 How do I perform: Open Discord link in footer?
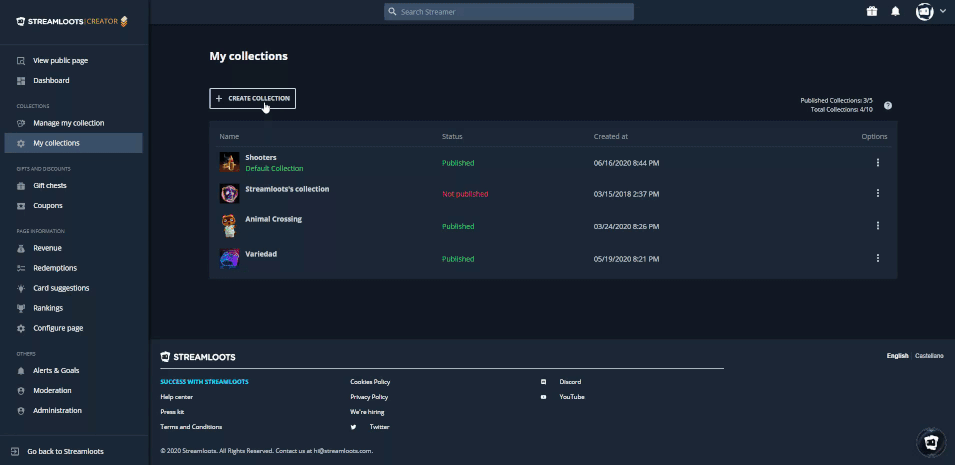(570, 382)
